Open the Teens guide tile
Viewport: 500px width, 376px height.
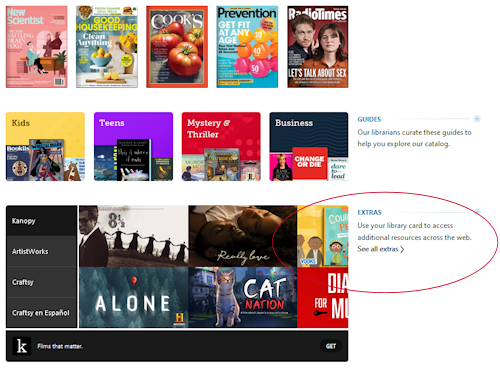[133, 147]
